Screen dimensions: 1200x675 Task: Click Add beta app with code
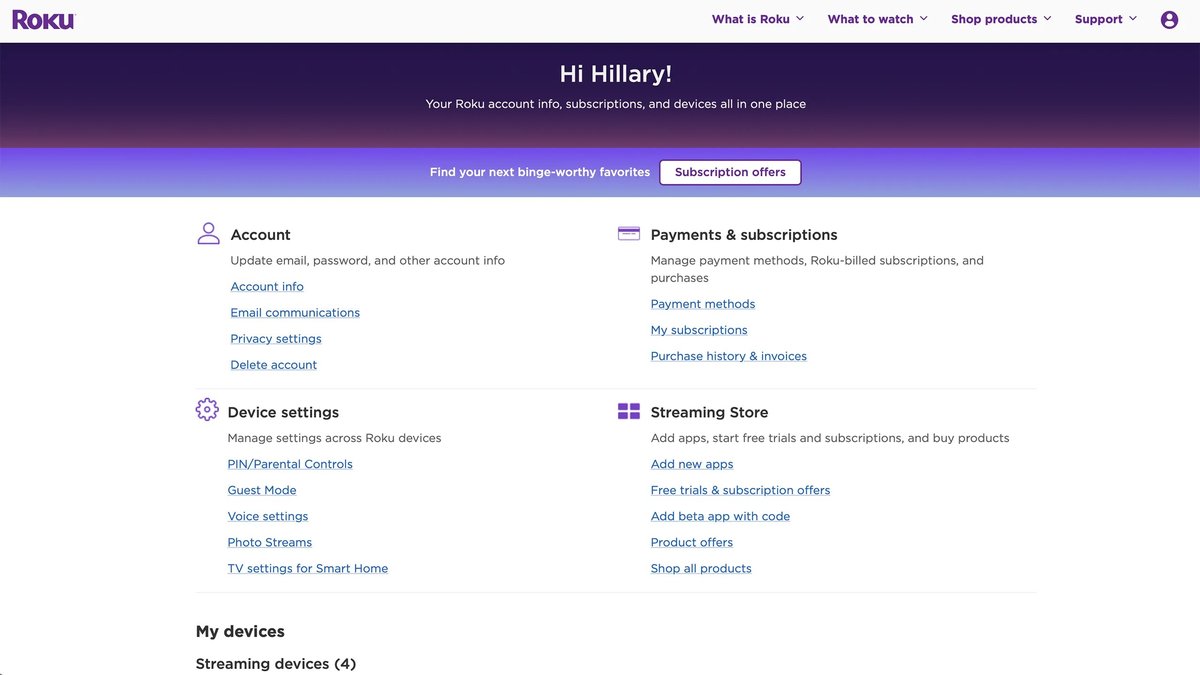[720, 515]
